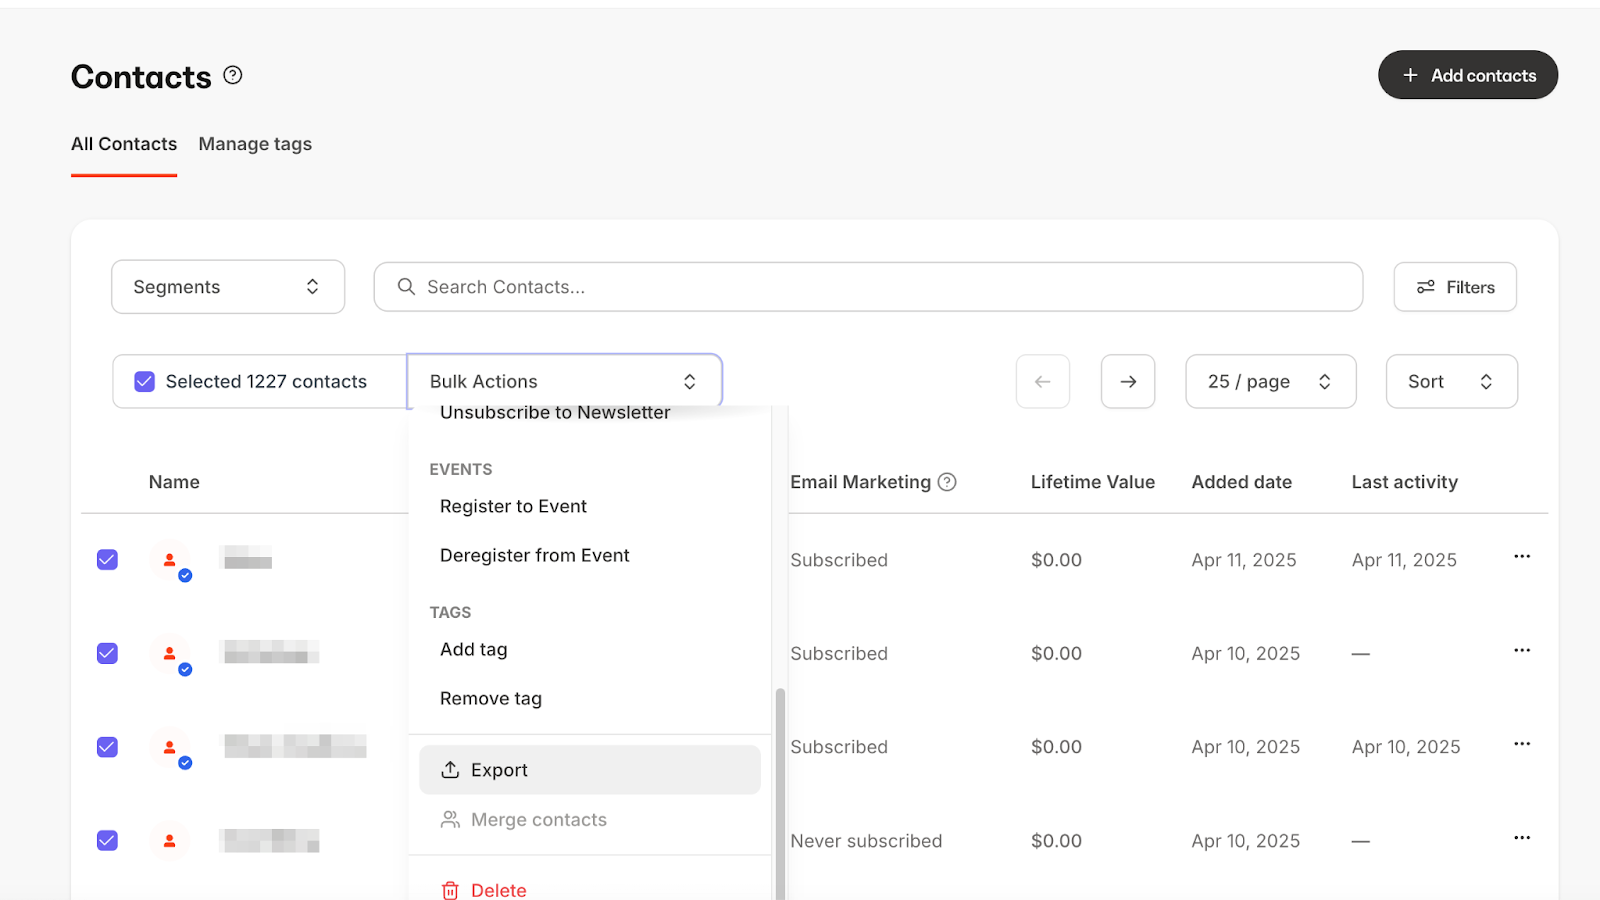Click the search magnifier icon

tap(406, 287)
